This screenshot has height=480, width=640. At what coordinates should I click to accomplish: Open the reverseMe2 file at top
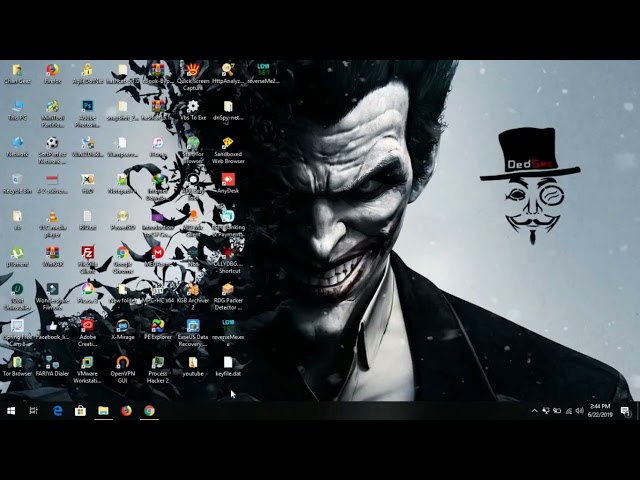tap(263, 73)
